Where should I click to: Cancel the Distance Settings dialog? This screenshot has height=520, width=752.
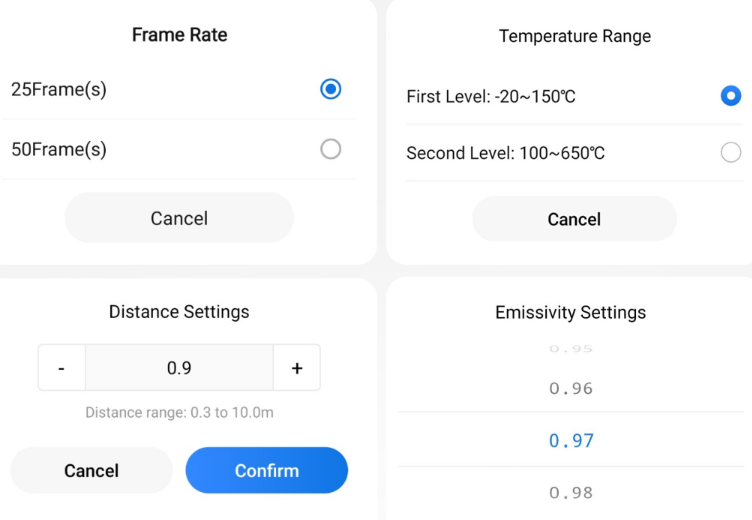click(91, 470)
